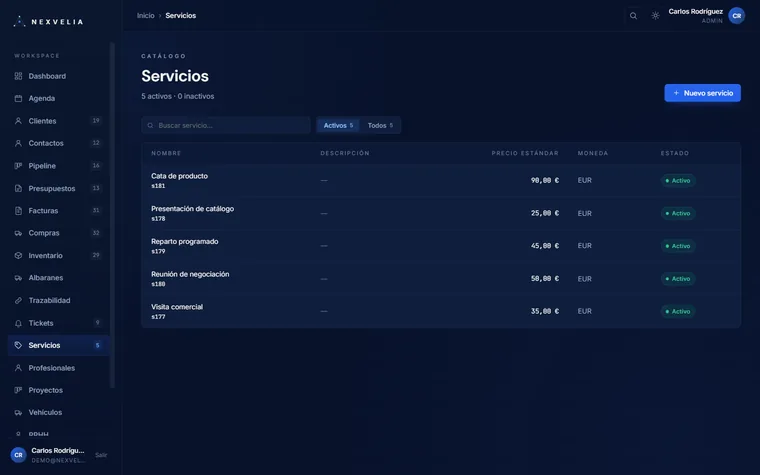Click the Servicios tag icon
Image resolution: width=760 pixels, height=475 pixels.
[x=18, y=345]
